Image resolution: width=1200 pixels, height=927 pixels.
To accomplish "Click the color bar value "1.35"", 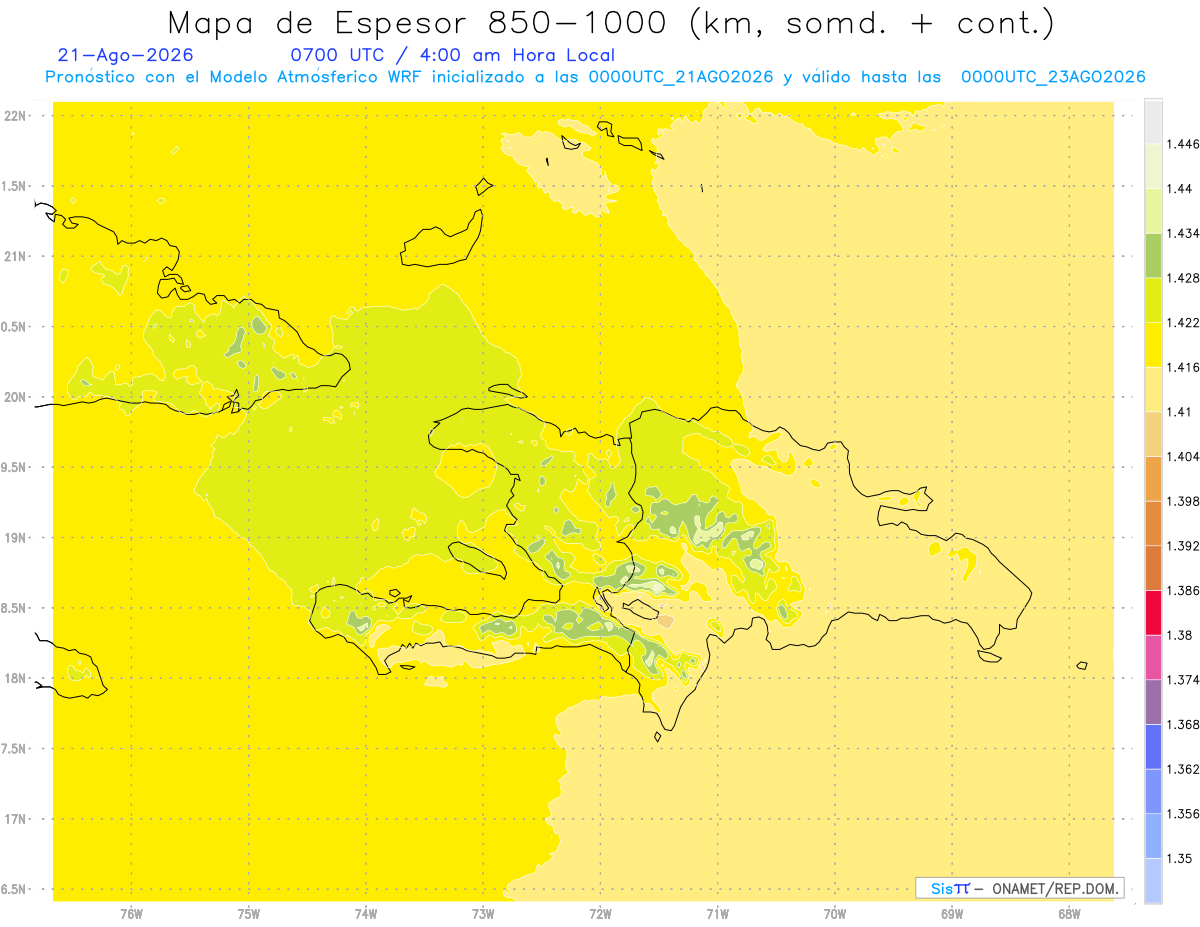I will (1180, 858).
